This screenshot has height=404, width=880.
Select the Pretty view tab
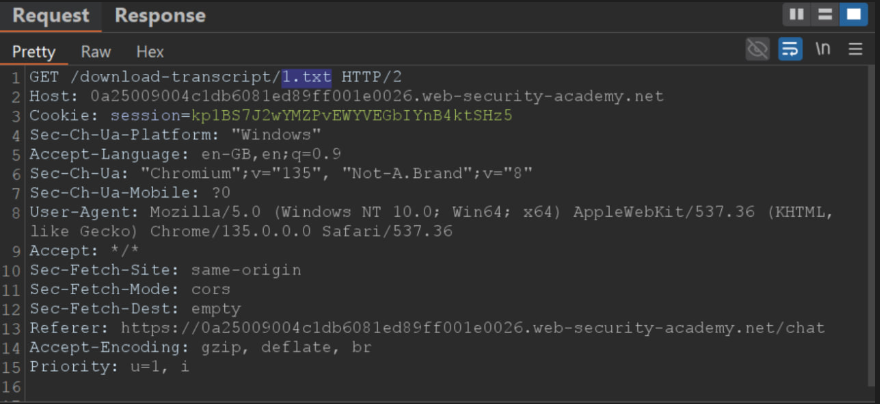click(x=34, y=52)
